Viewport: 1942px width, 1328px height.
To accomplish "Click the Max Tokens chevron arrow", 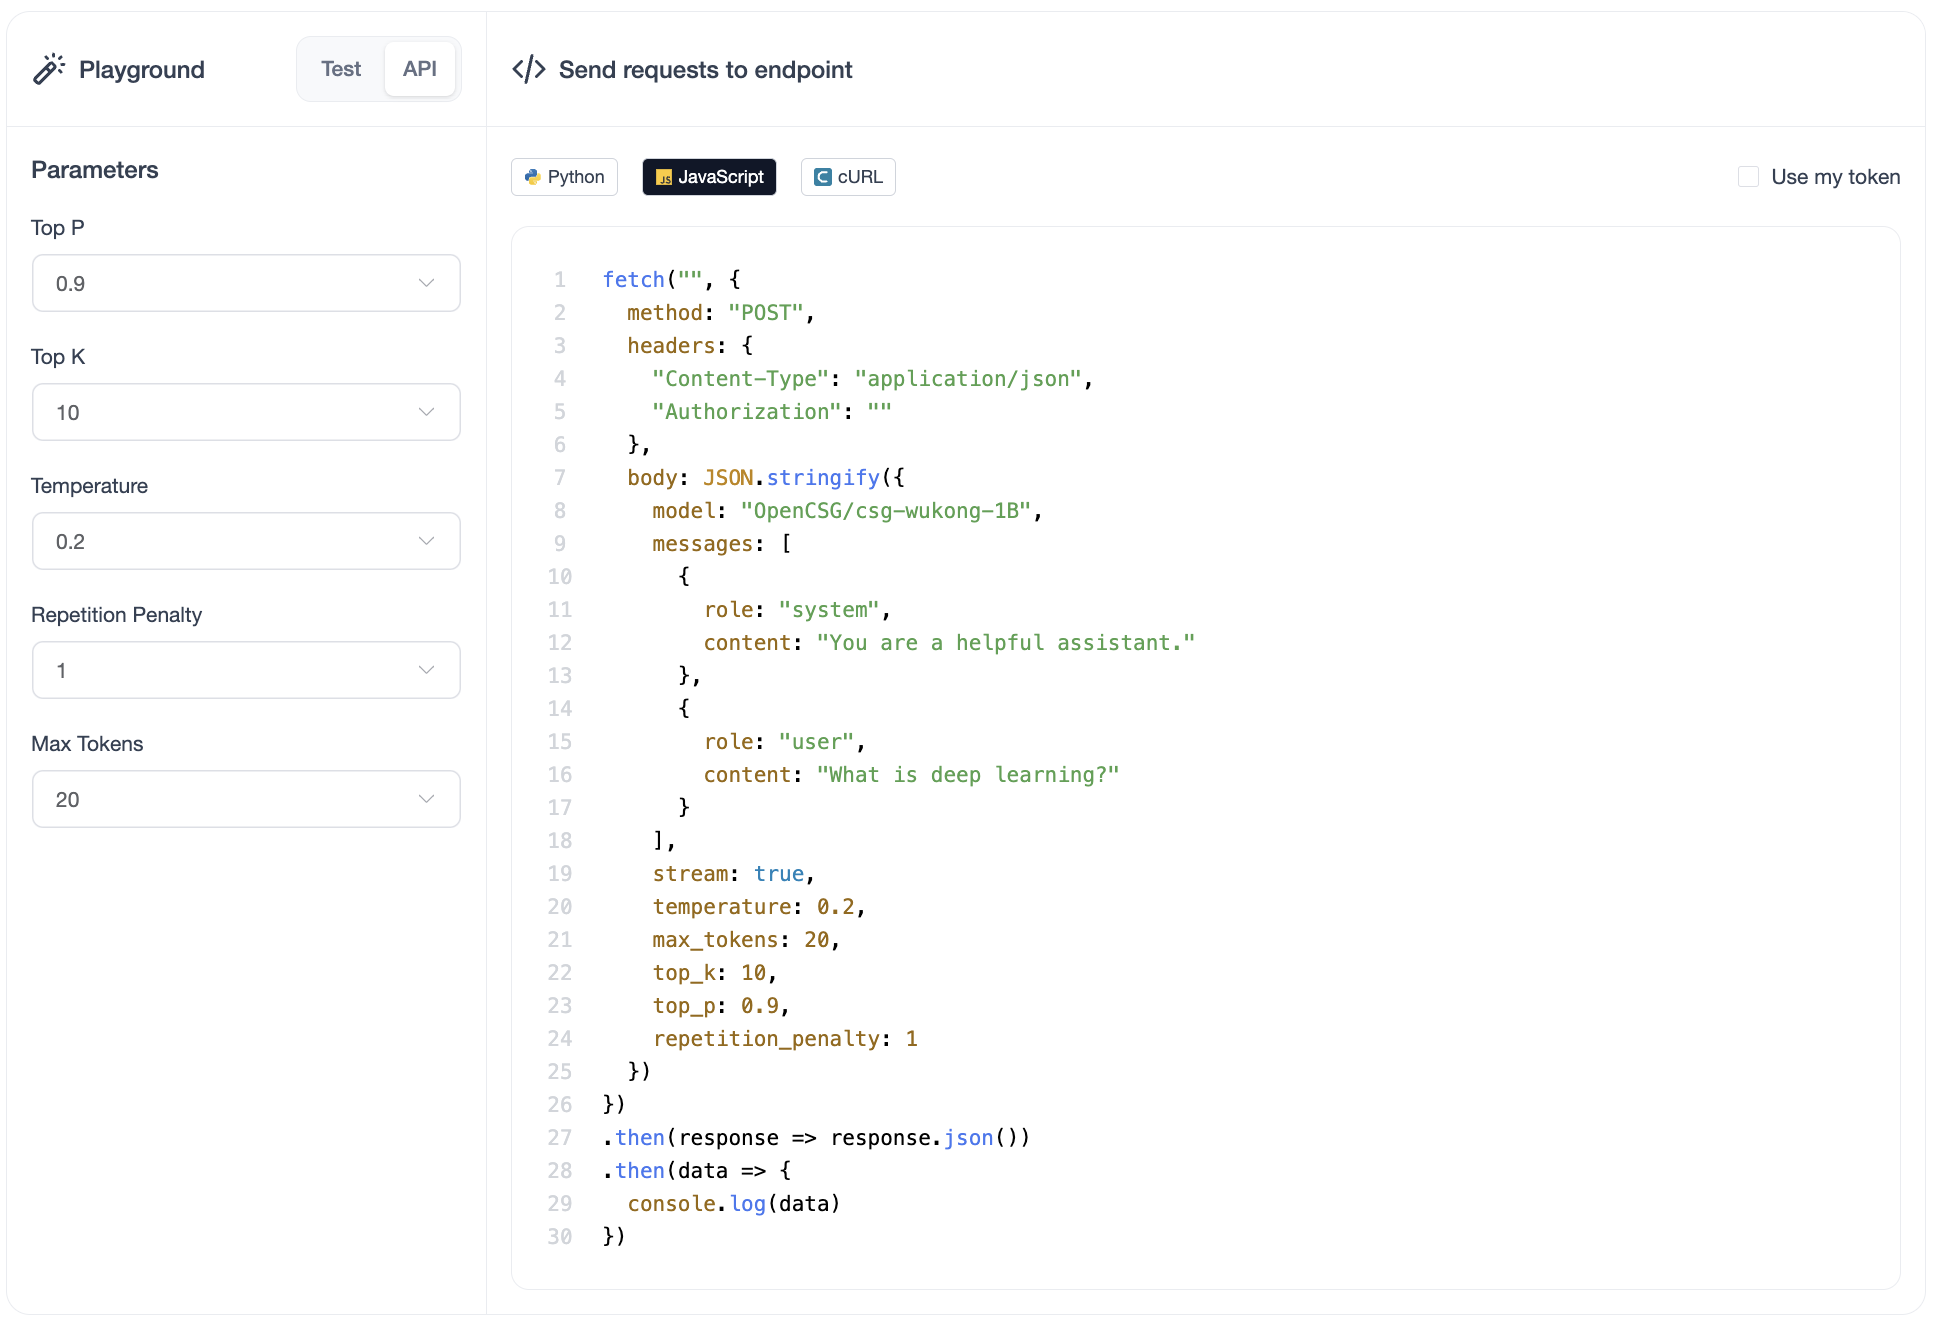I will pos(426,799).
